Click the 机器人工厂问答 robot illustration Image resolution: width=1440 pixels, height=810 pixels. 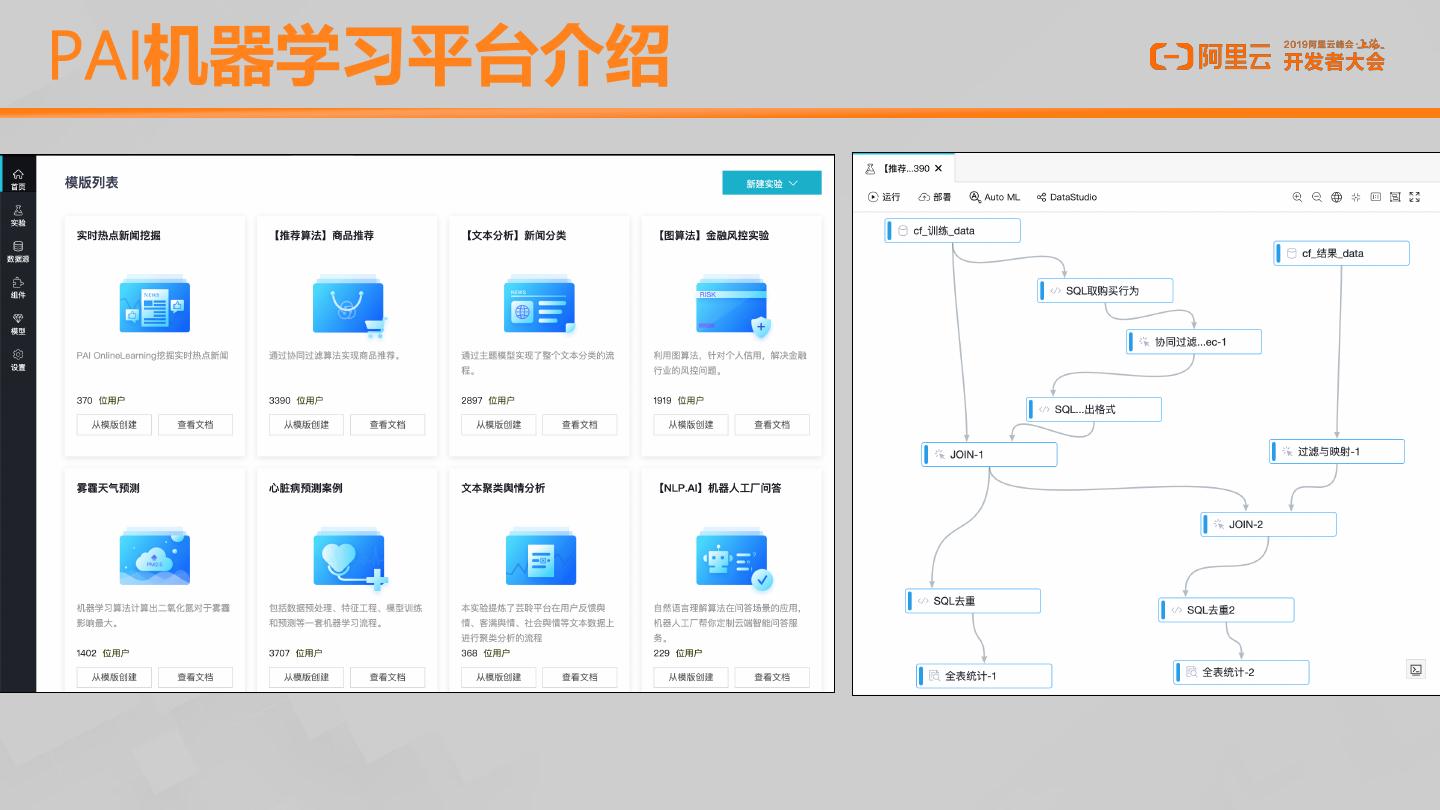[734, 560]
